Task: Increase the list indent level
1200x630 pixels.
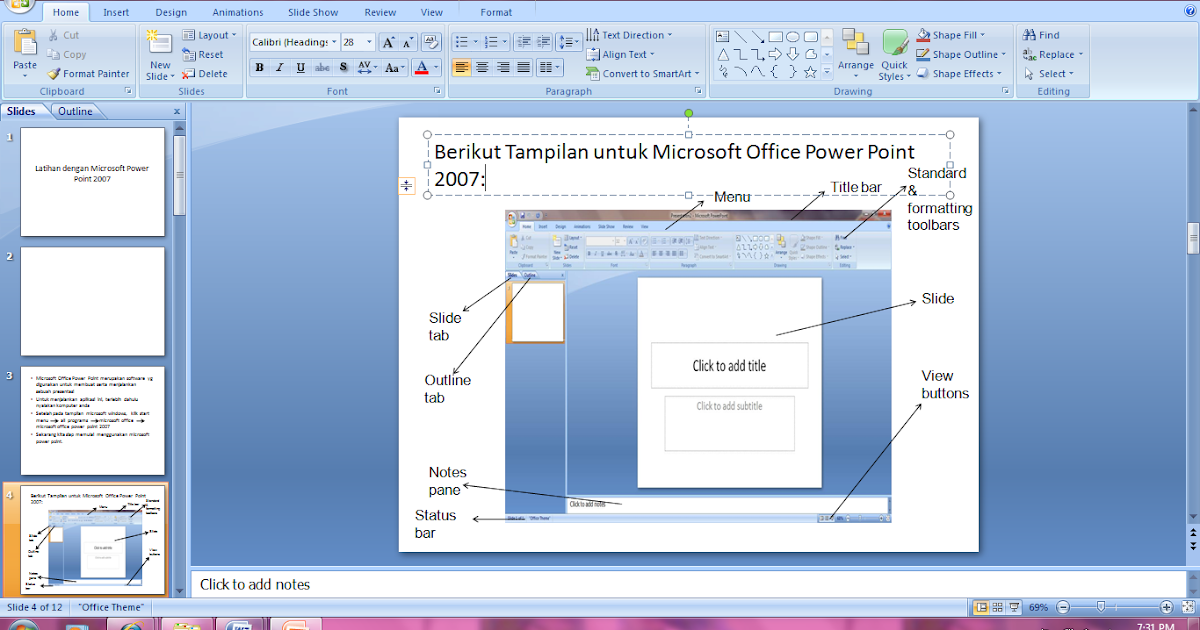Action: (x=543, y=42)
